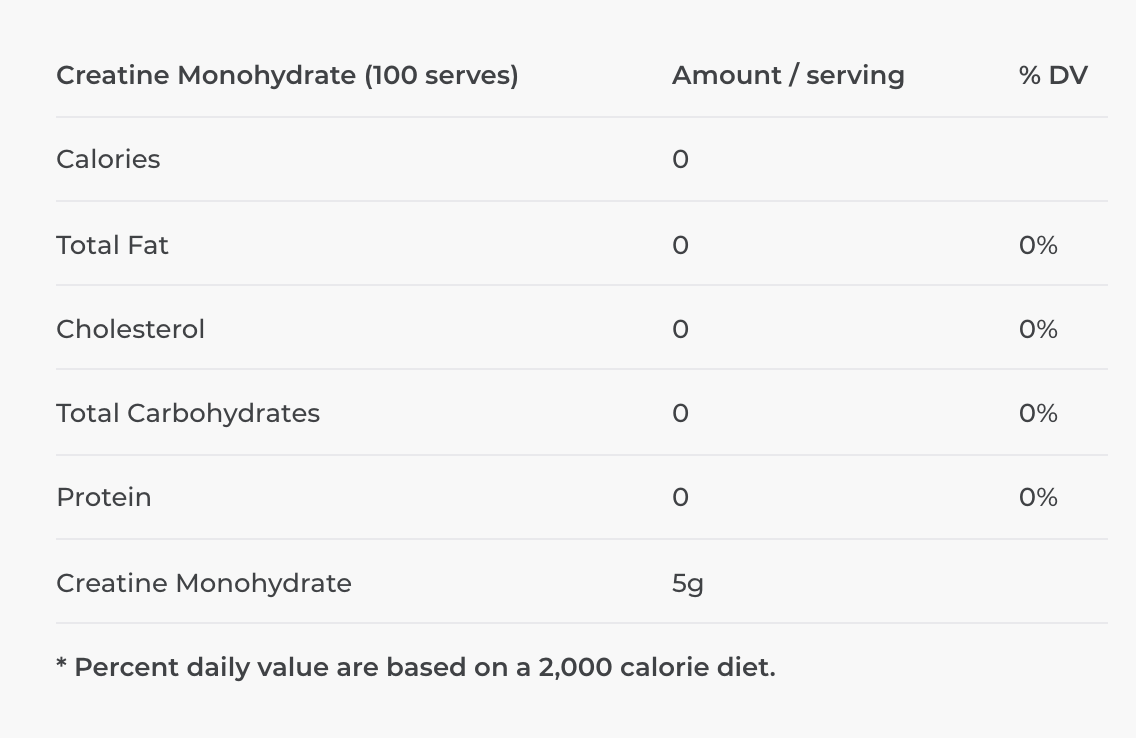
Task: Select the Calories row label
Action: point(108,159)
